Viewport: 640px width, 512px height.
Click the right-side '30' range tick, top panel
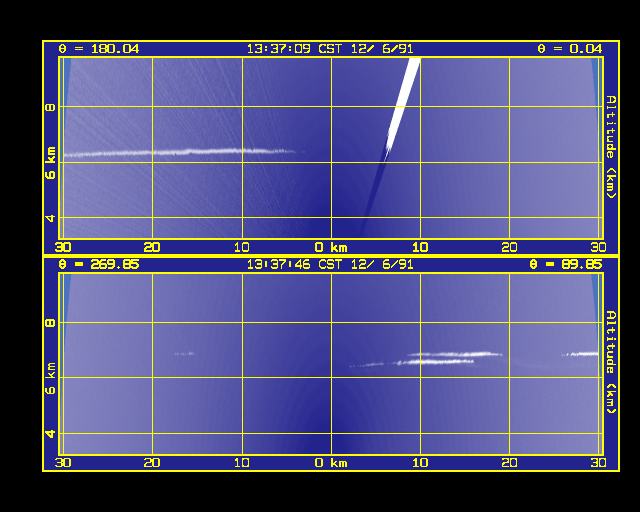(598, 247)
